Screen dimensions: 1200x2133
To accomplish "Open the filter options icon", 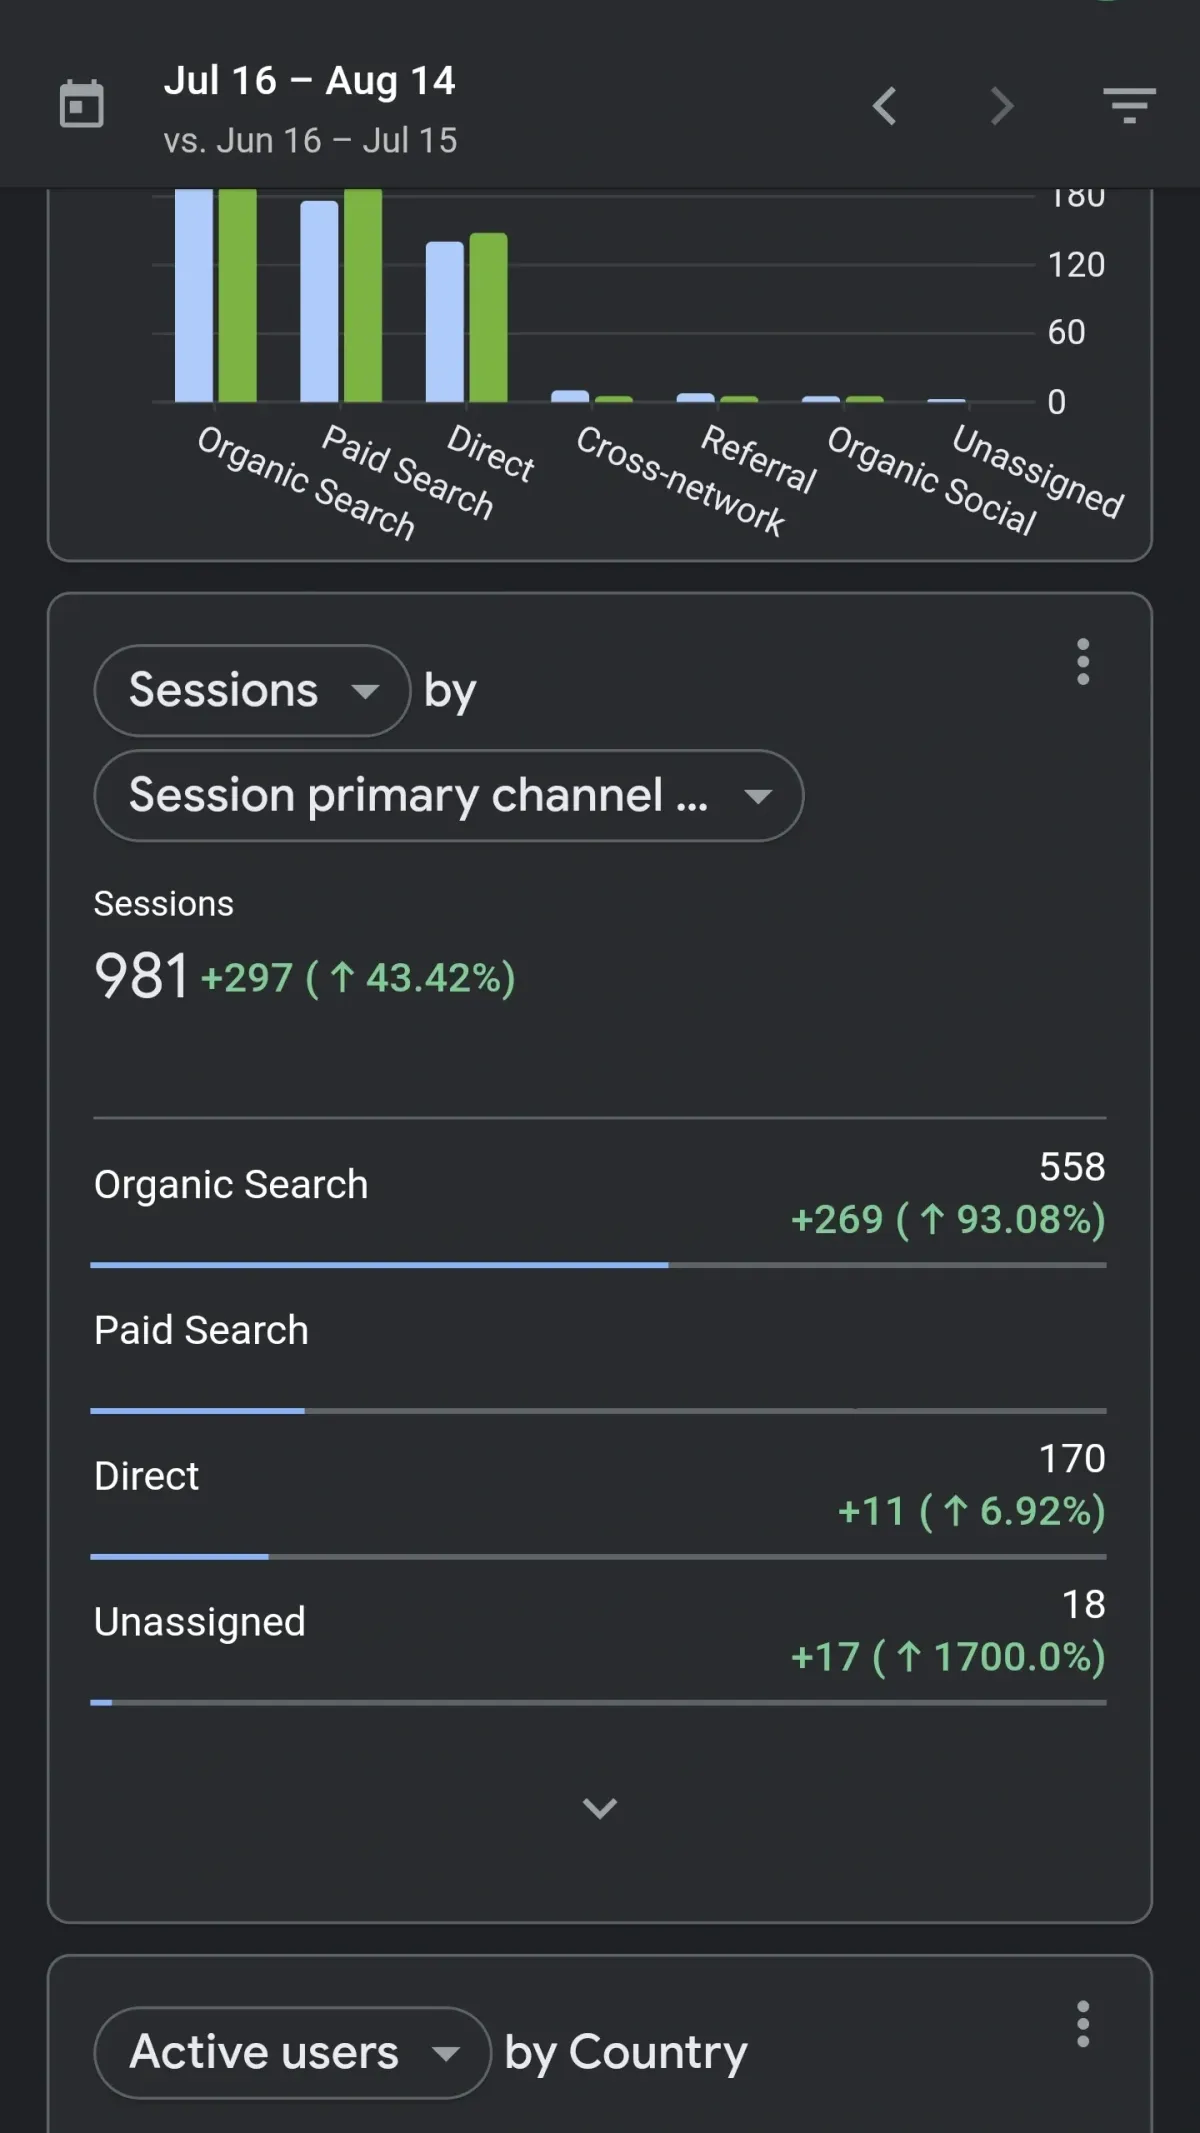I will pos(1129,105).
